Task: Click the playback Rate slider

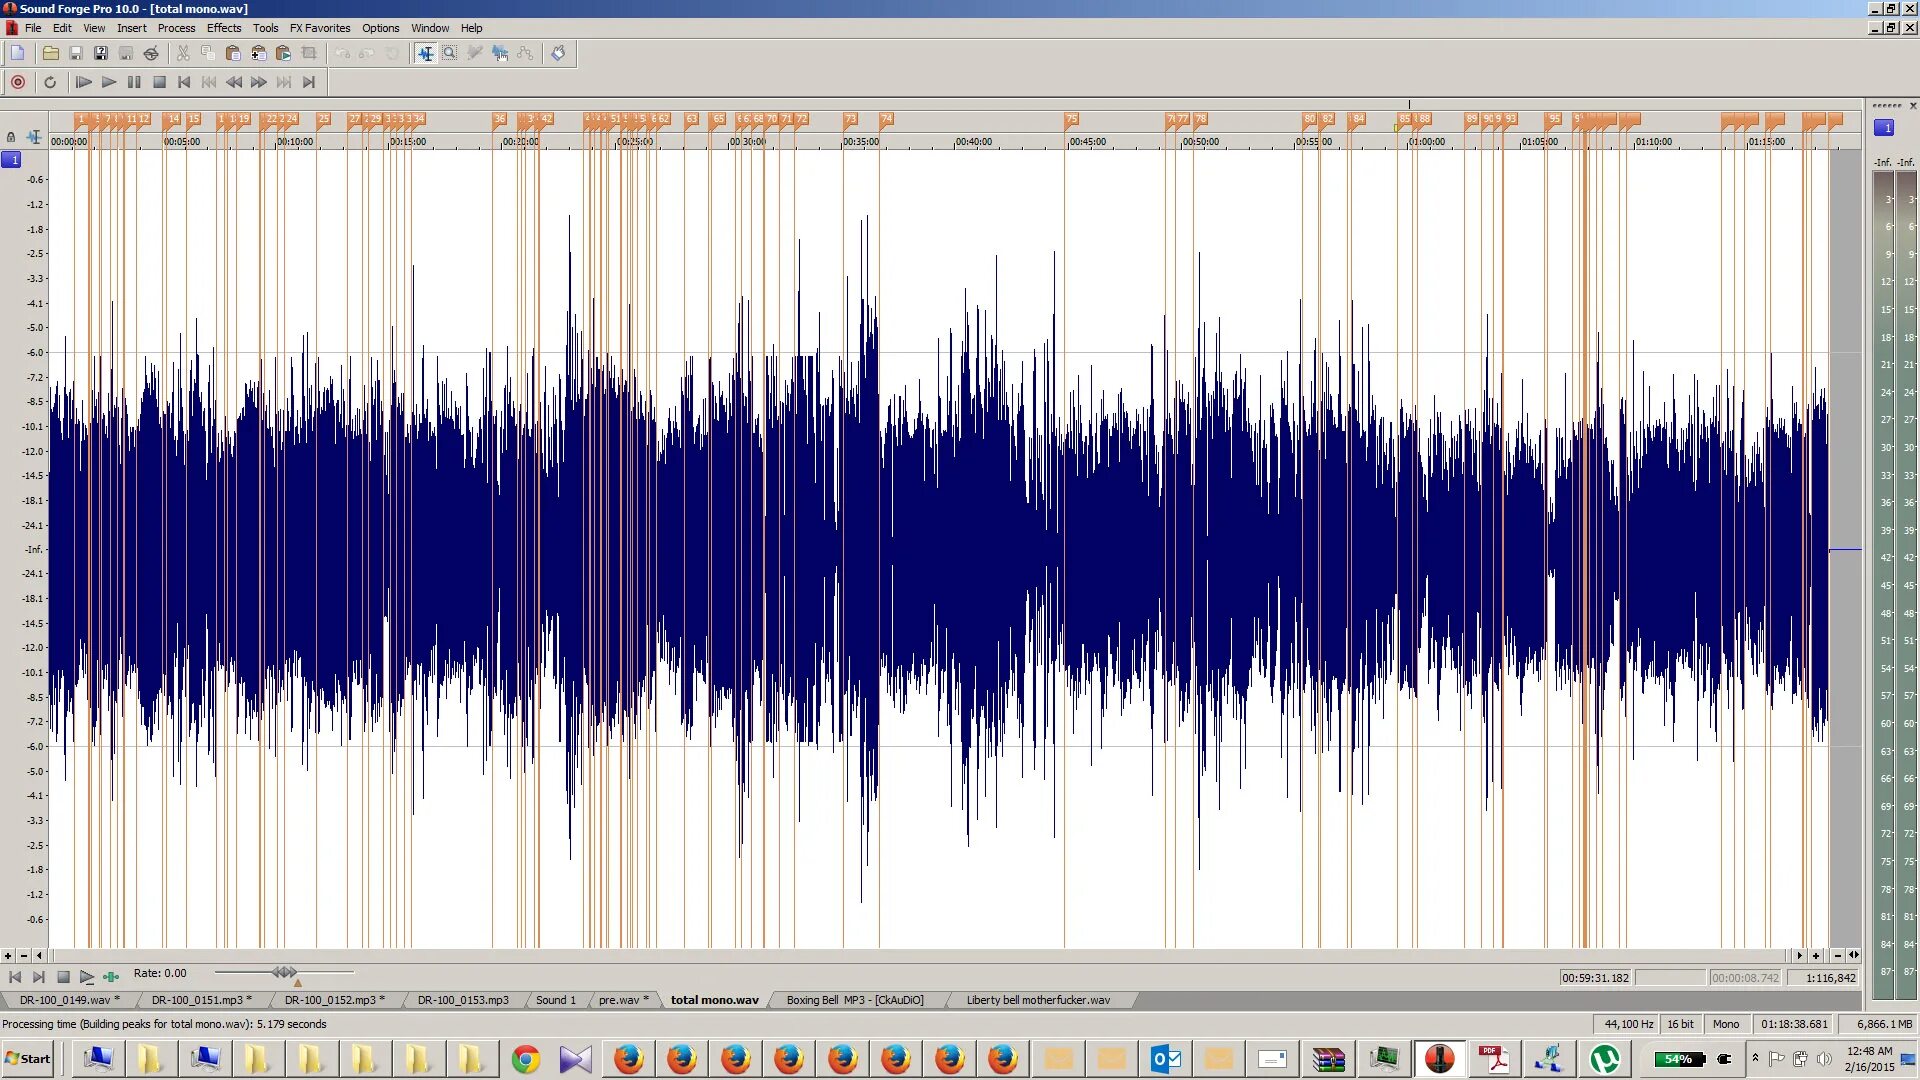Action: [x=284, y=972]
